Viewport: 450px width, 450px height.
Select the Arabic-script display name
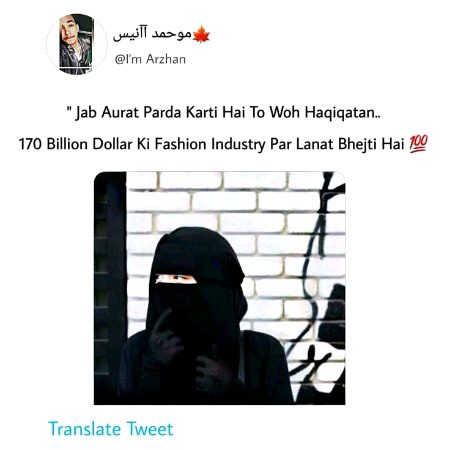pos(152,35)
